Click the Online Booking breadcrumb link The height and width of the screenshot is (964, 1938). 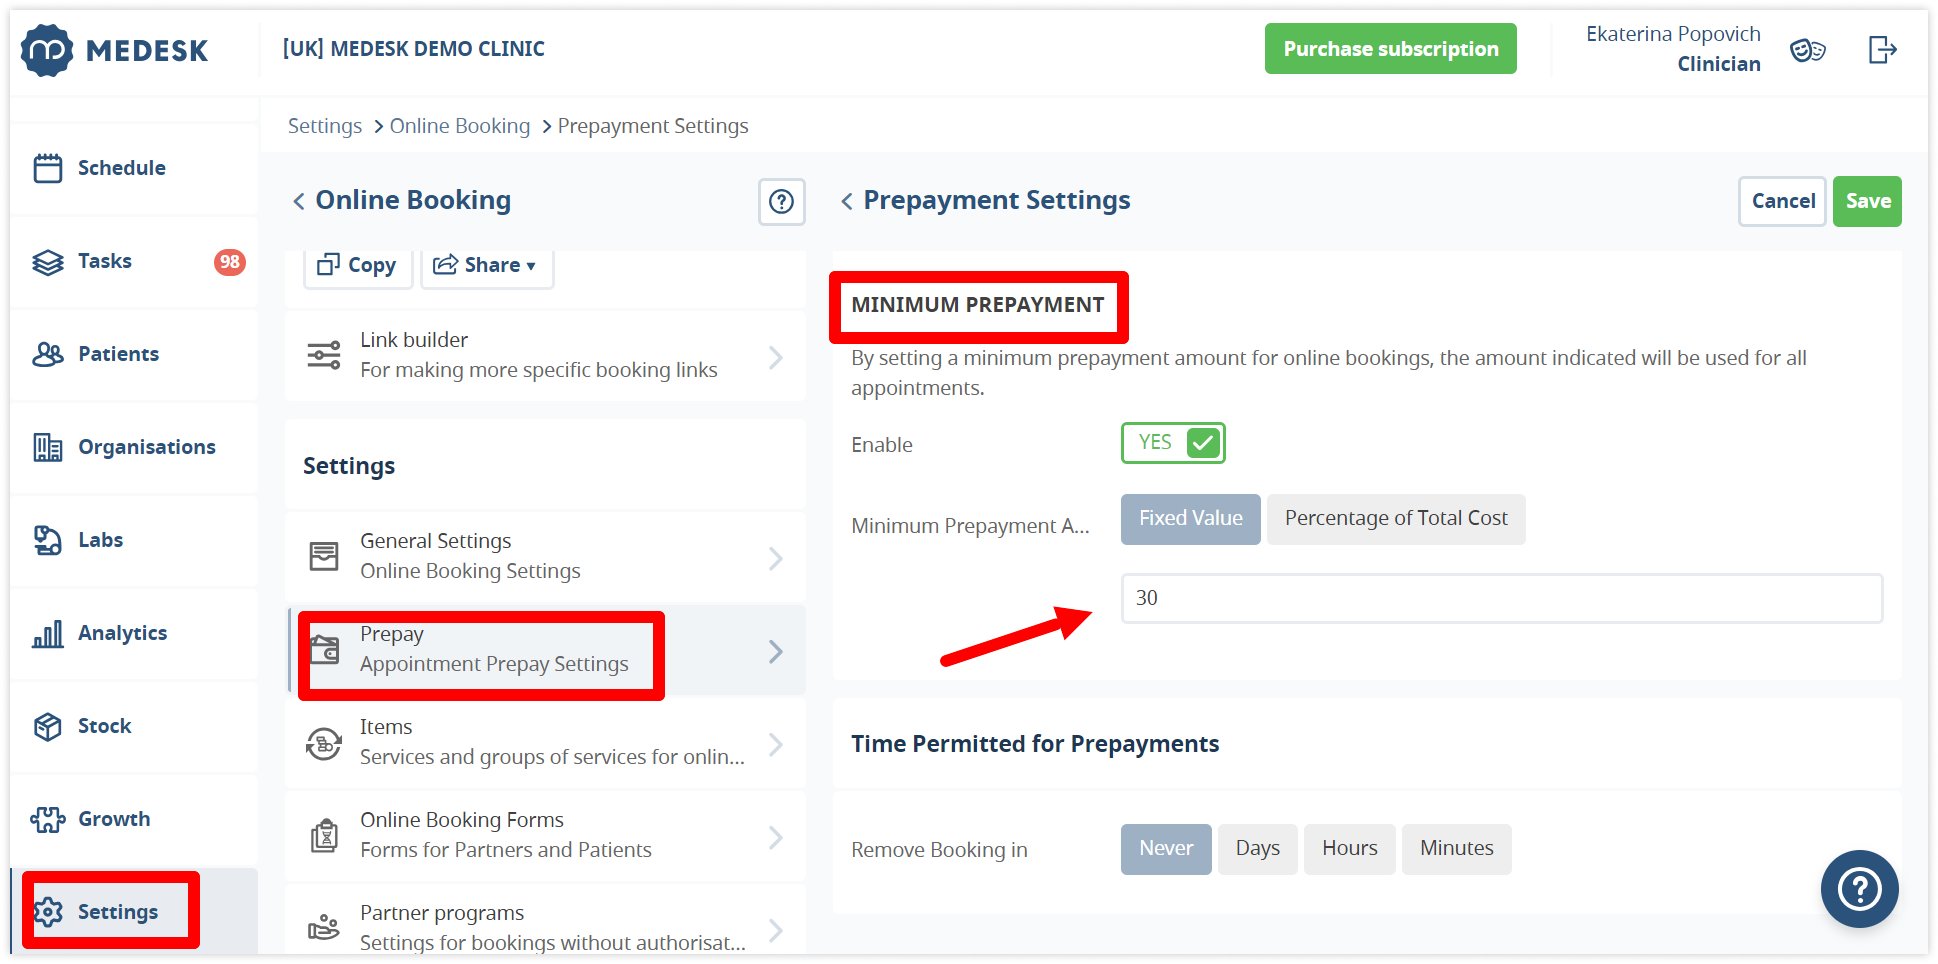coord(459,126)
